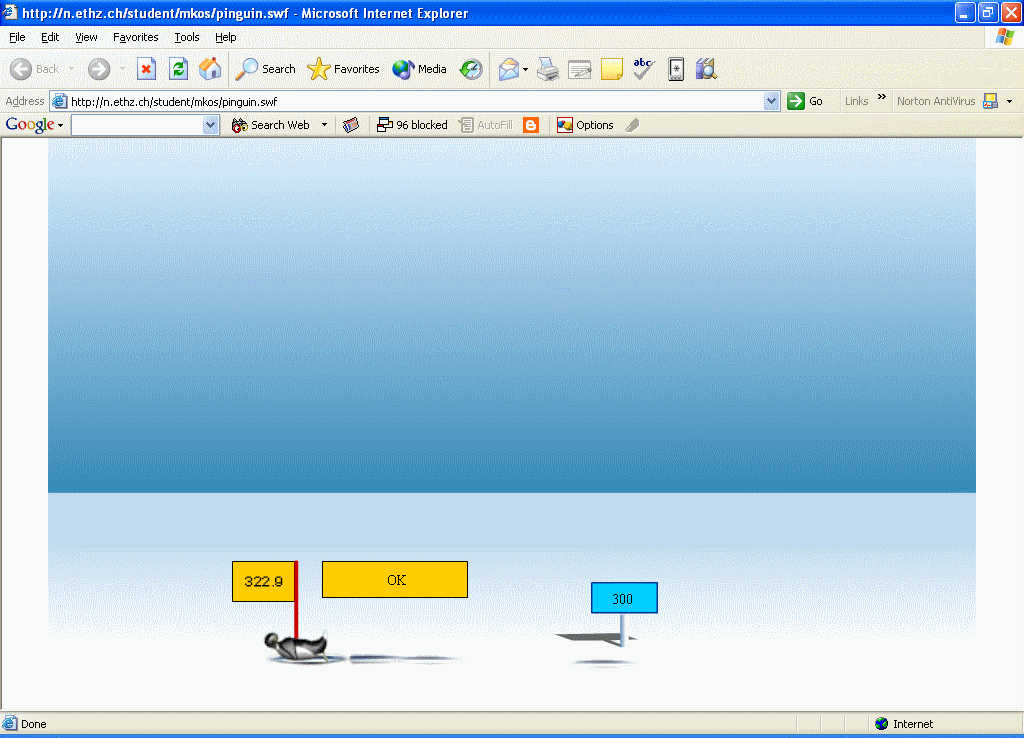The width and height of the screenshot is (1024, 738).
Task: Click the Print icon
Action: coord(547,69)
